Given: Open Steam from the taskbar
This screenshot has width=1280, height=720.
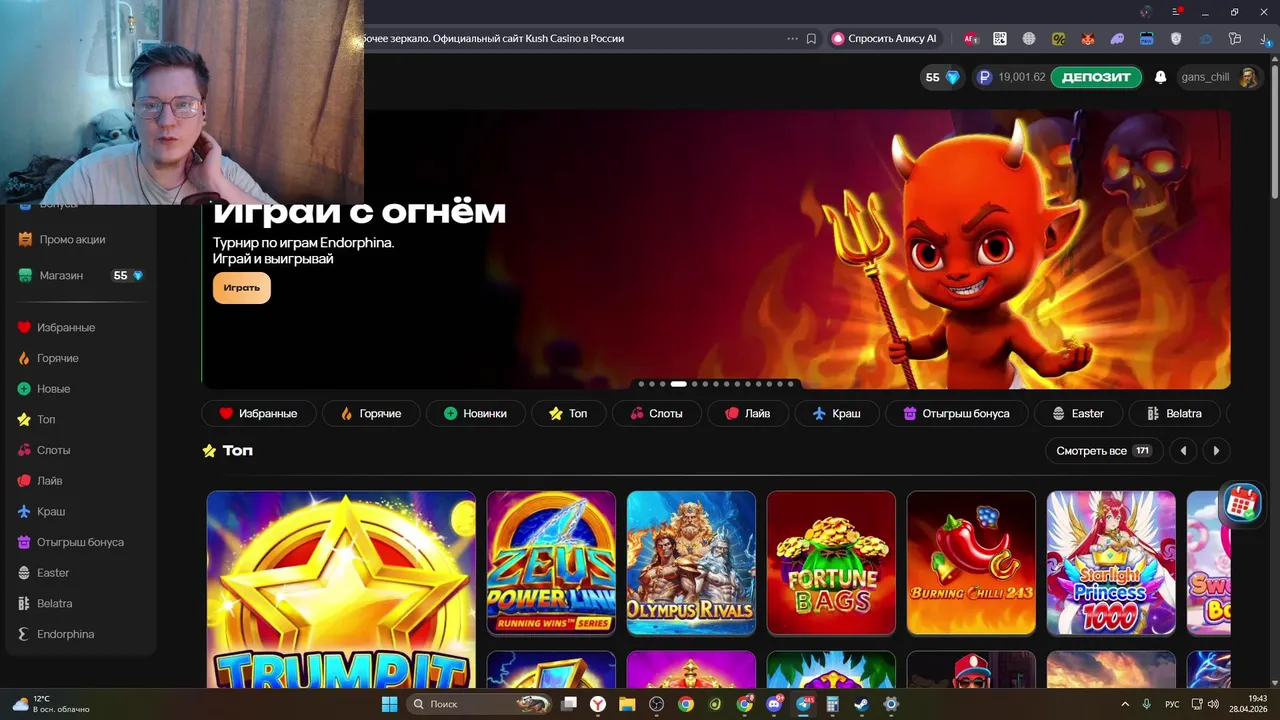Looking at the screenshot, I should point(861,704).
